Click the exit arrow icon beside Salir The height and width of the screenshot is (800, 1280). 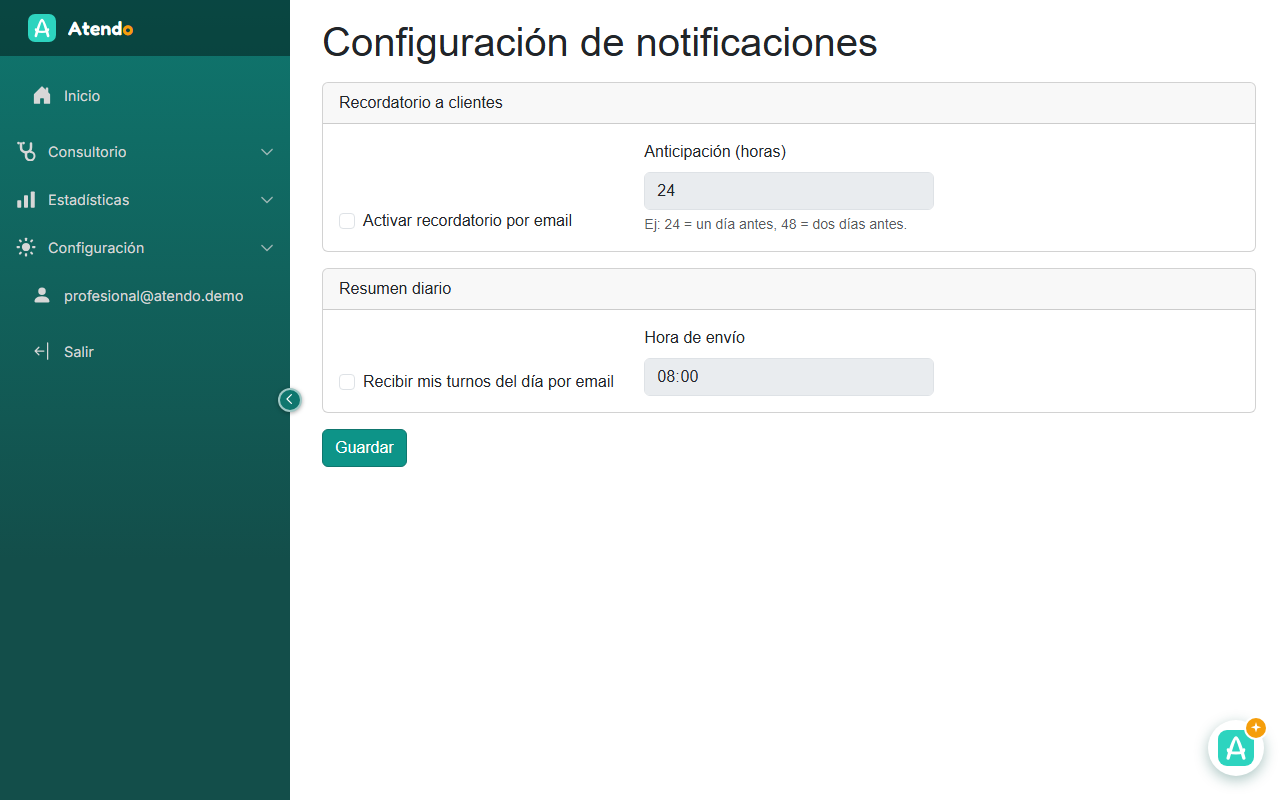pos(42,352)
